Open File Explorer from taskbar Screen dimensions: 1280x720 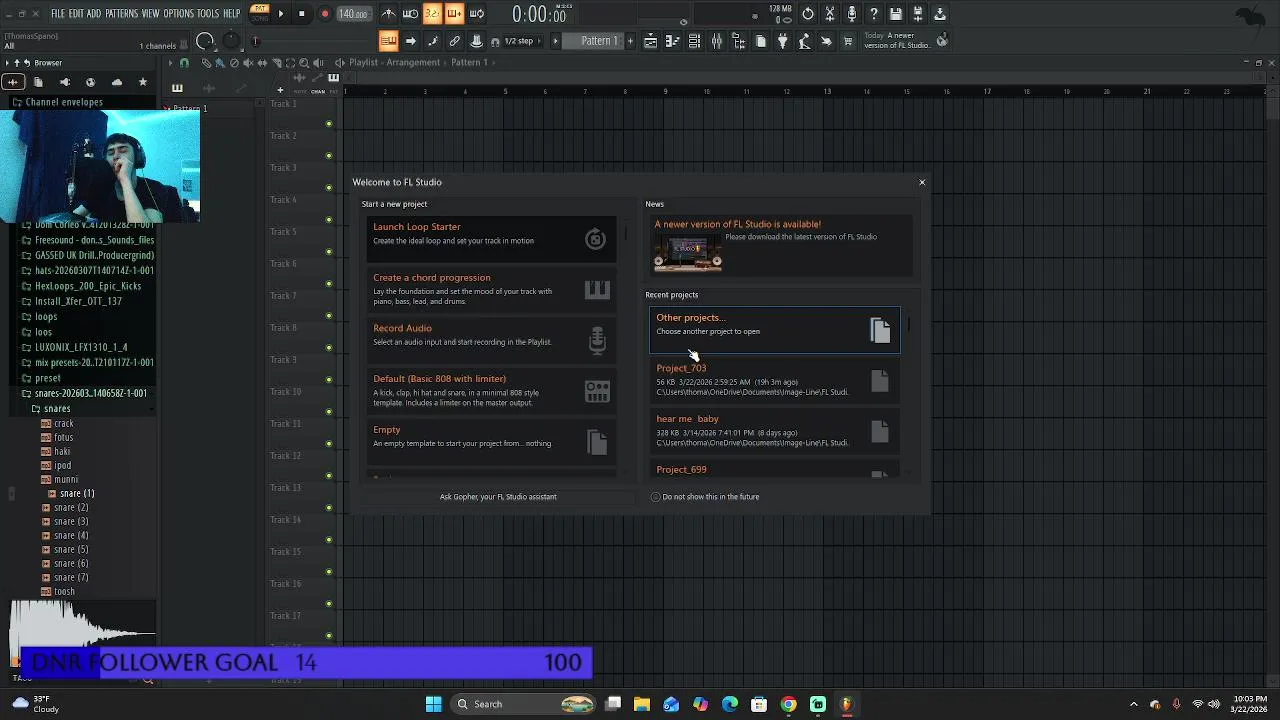(x=642, y=704)
